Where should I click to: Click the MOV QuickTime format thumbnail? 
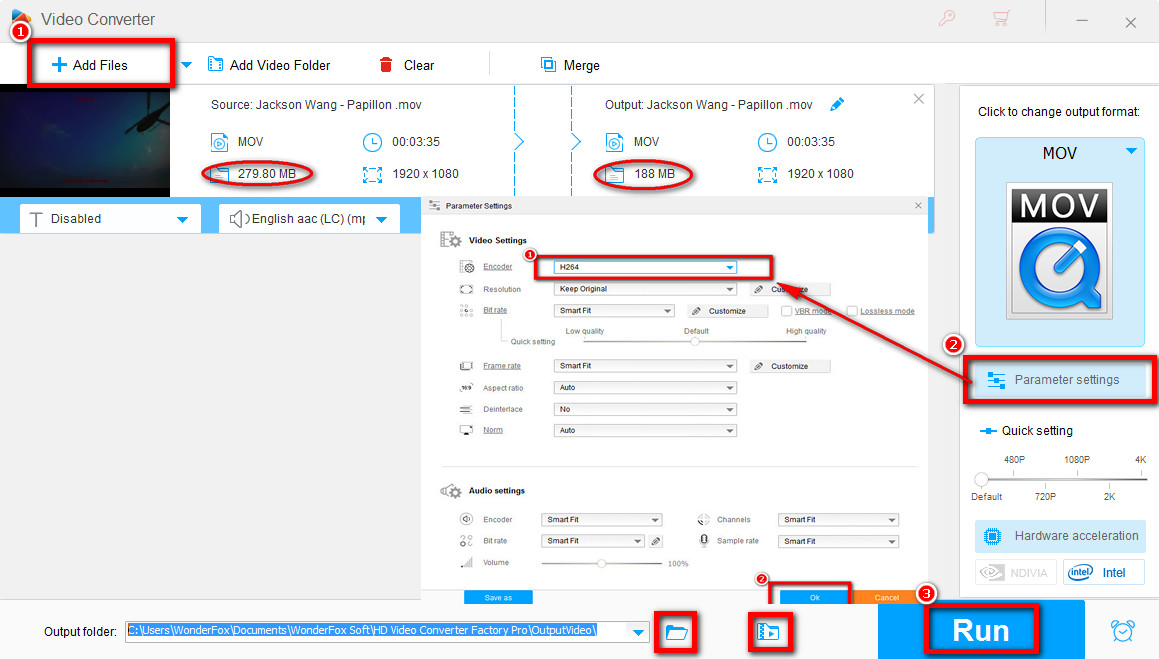tap(1059, 248)
